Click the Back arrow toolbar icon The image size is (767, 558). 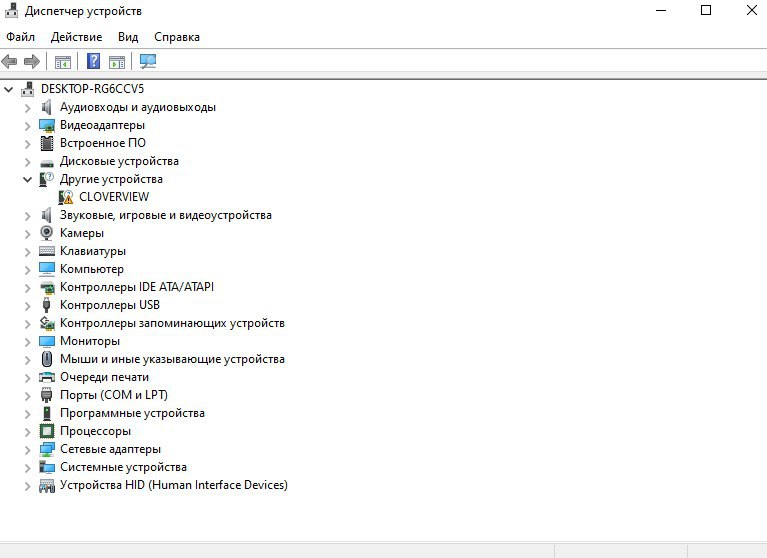pos(9,62)
